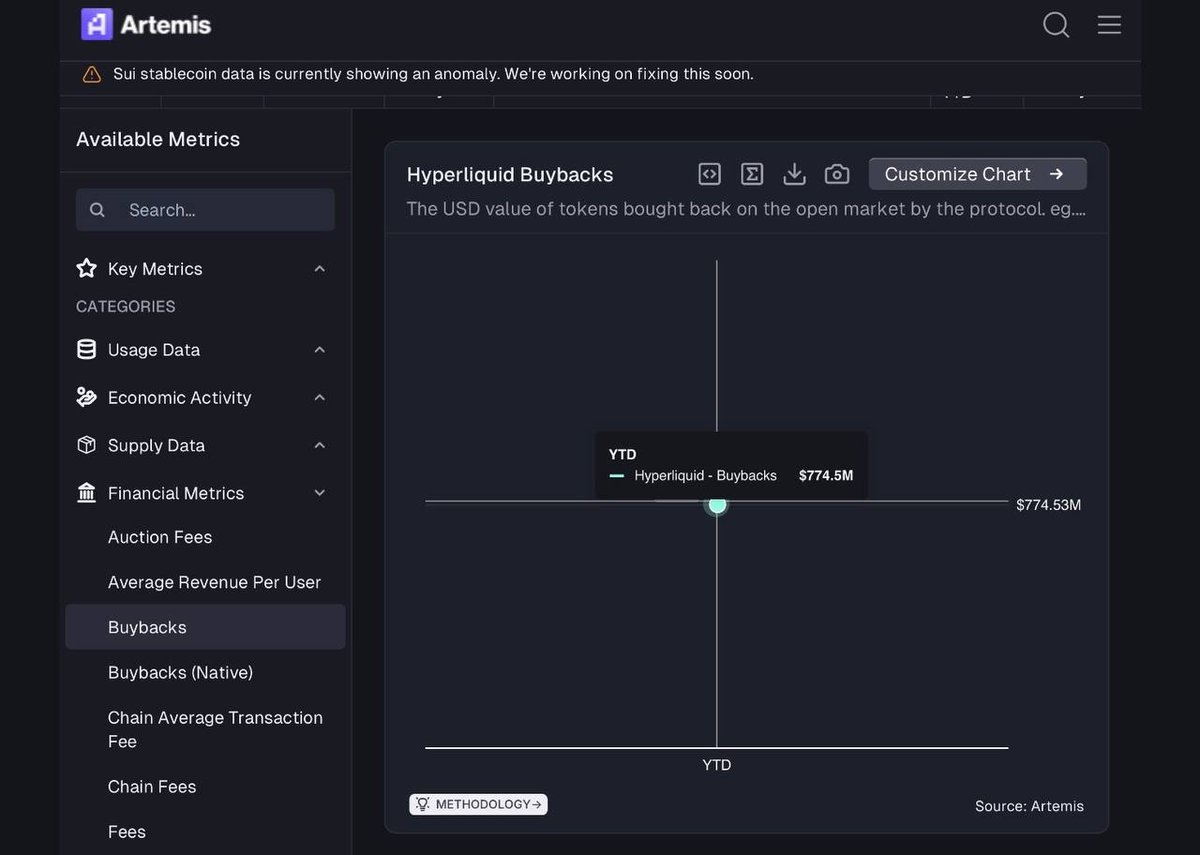Image resolution: width=1200 pixels, height=855 pixels.
Task: Click the $774.53M axis label
Action: click(1049, 505)
